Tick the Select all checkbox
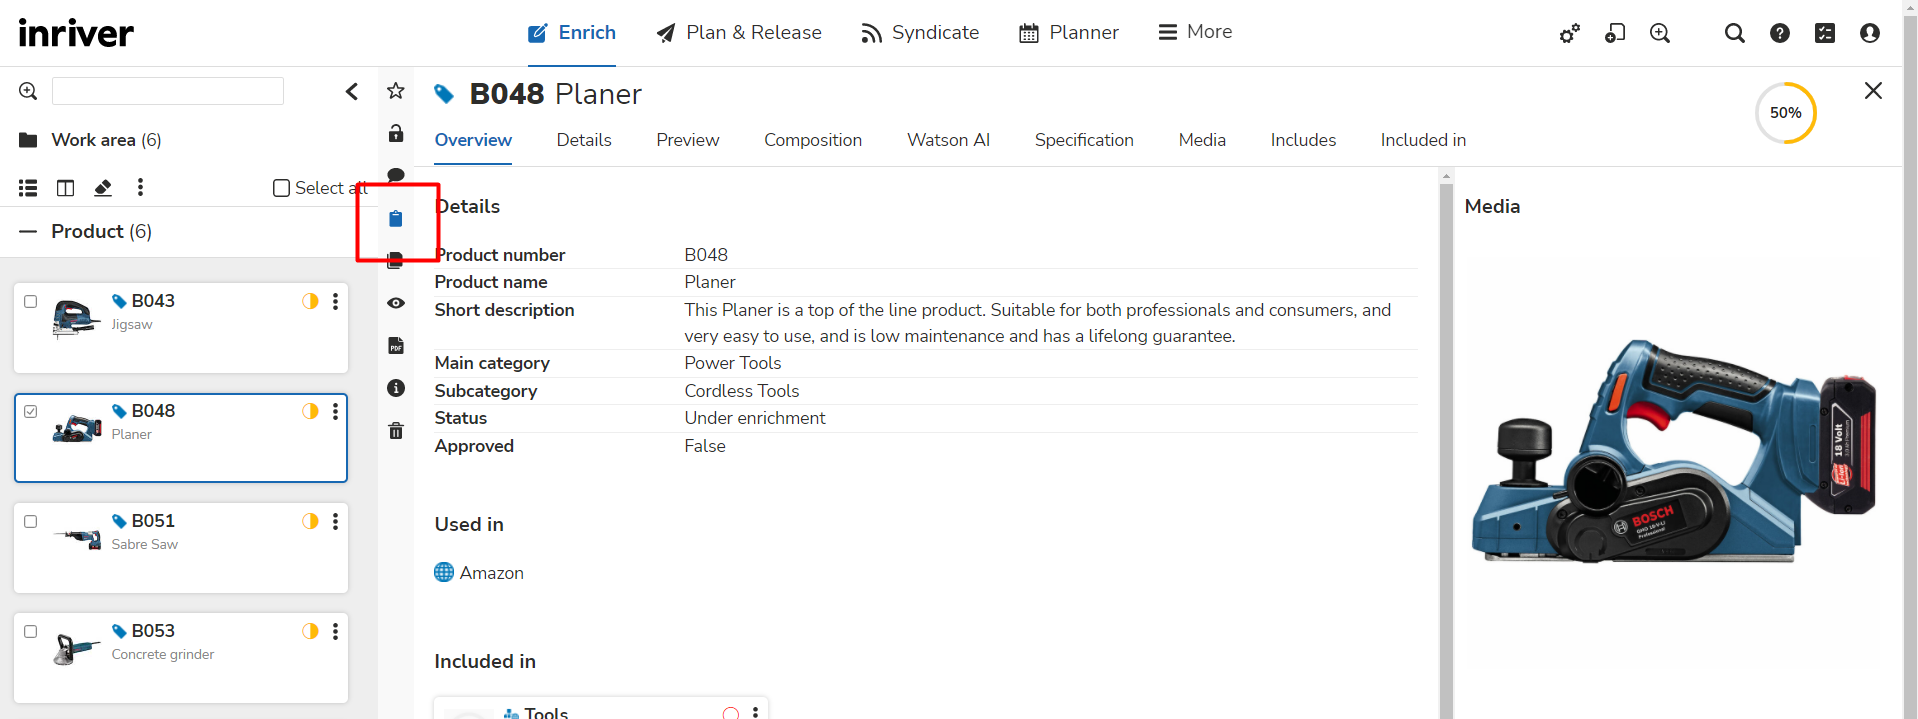Screen dimensions: 1918x719 [x=282, y=188]
